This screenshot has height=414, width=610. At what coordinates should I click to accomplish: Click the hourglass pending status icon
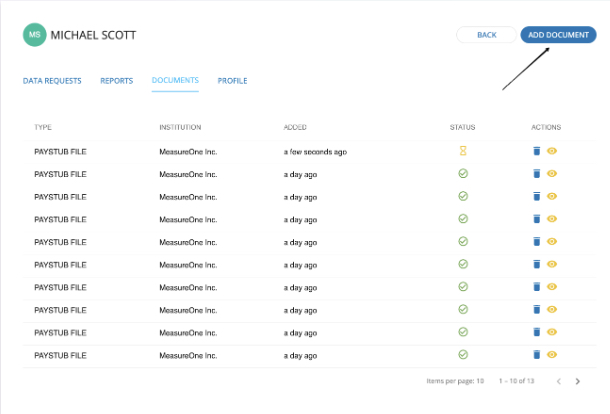pyautogui.click(x=463, y=151)
